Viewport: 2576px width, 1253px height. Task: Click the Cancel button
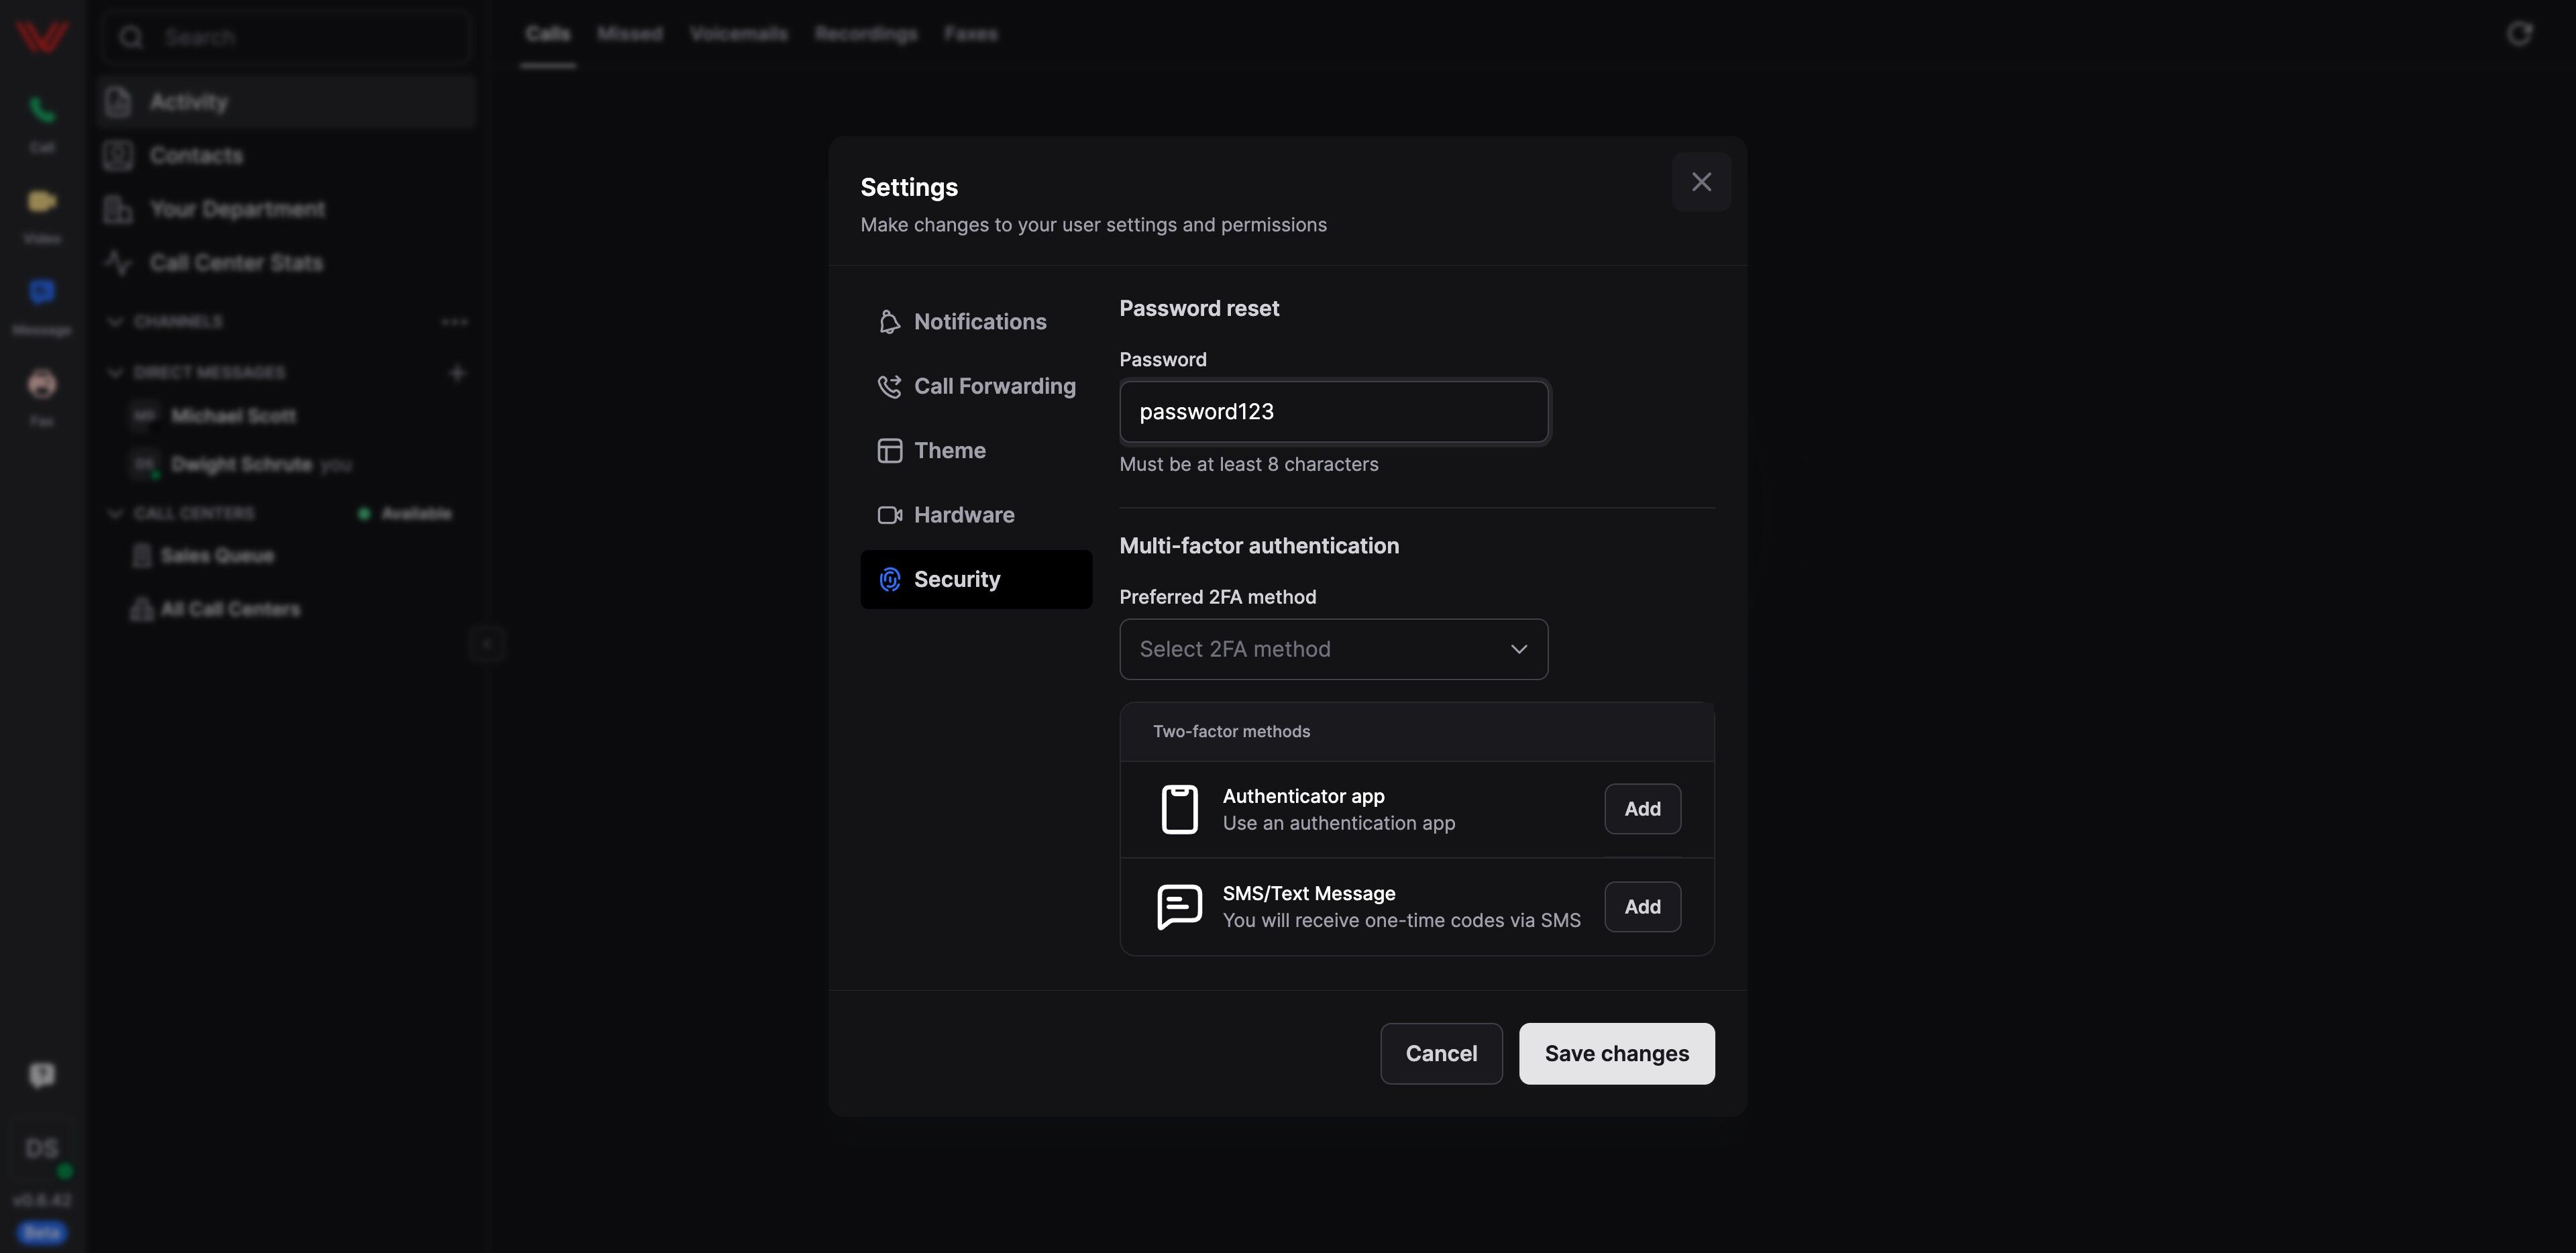point(1441,1054)
